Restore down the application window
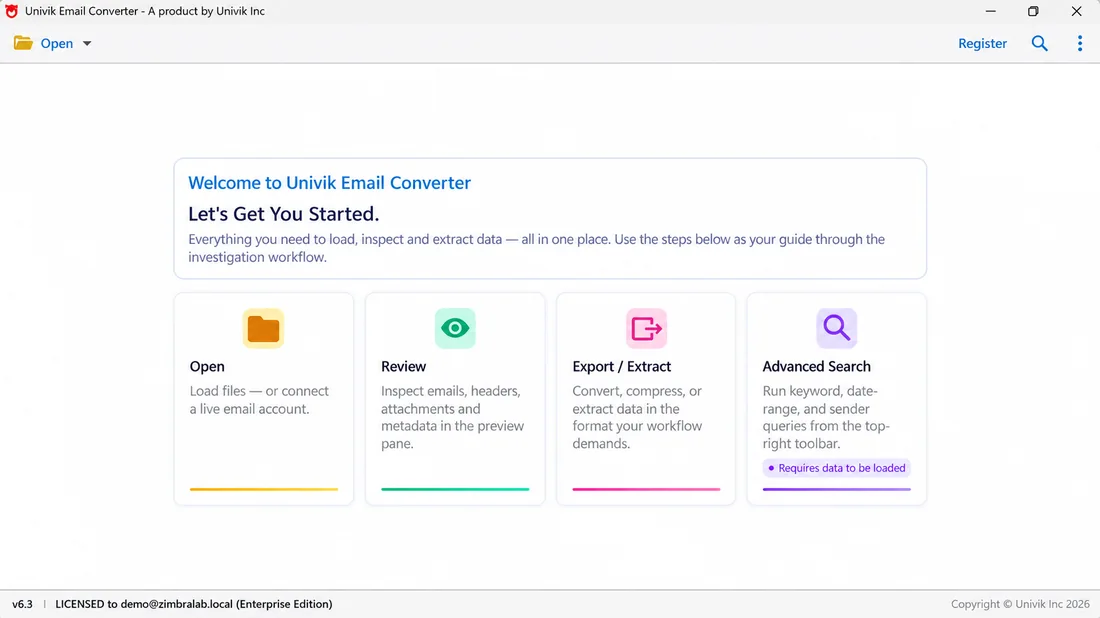 [1033, 11]
